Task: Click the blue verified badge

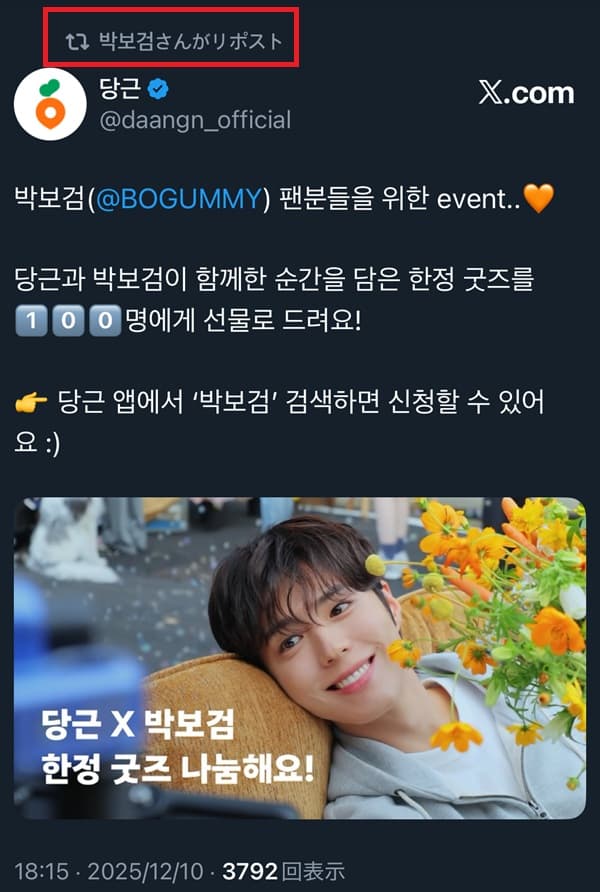Action: [158, 89]
